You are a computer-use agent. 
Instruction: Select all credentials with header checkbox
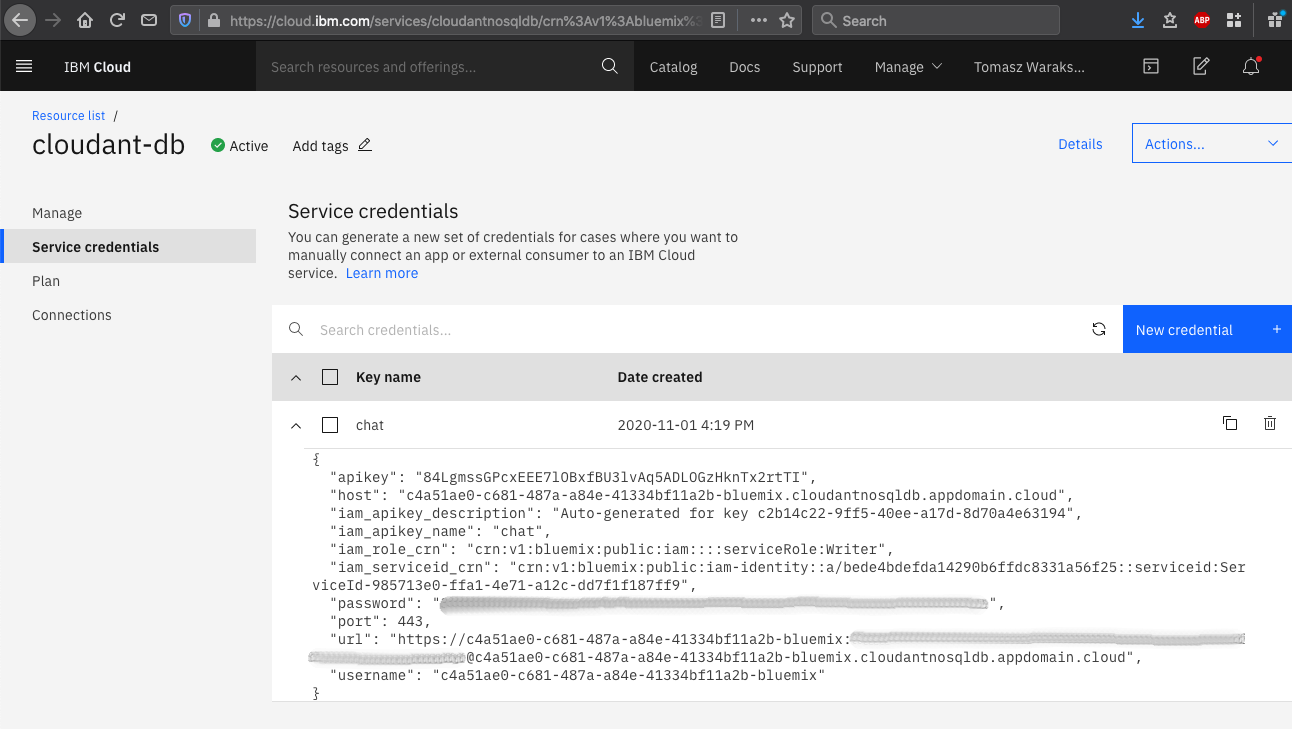click(x=330, y=377)
